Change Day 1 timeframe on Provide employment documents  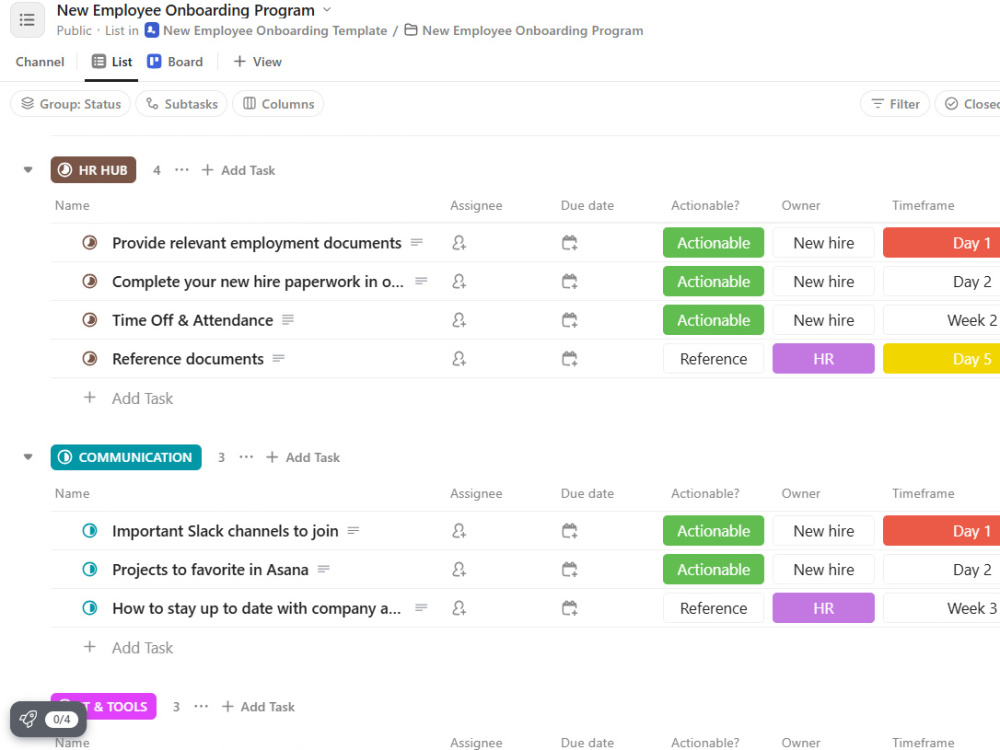coord(942,243)
